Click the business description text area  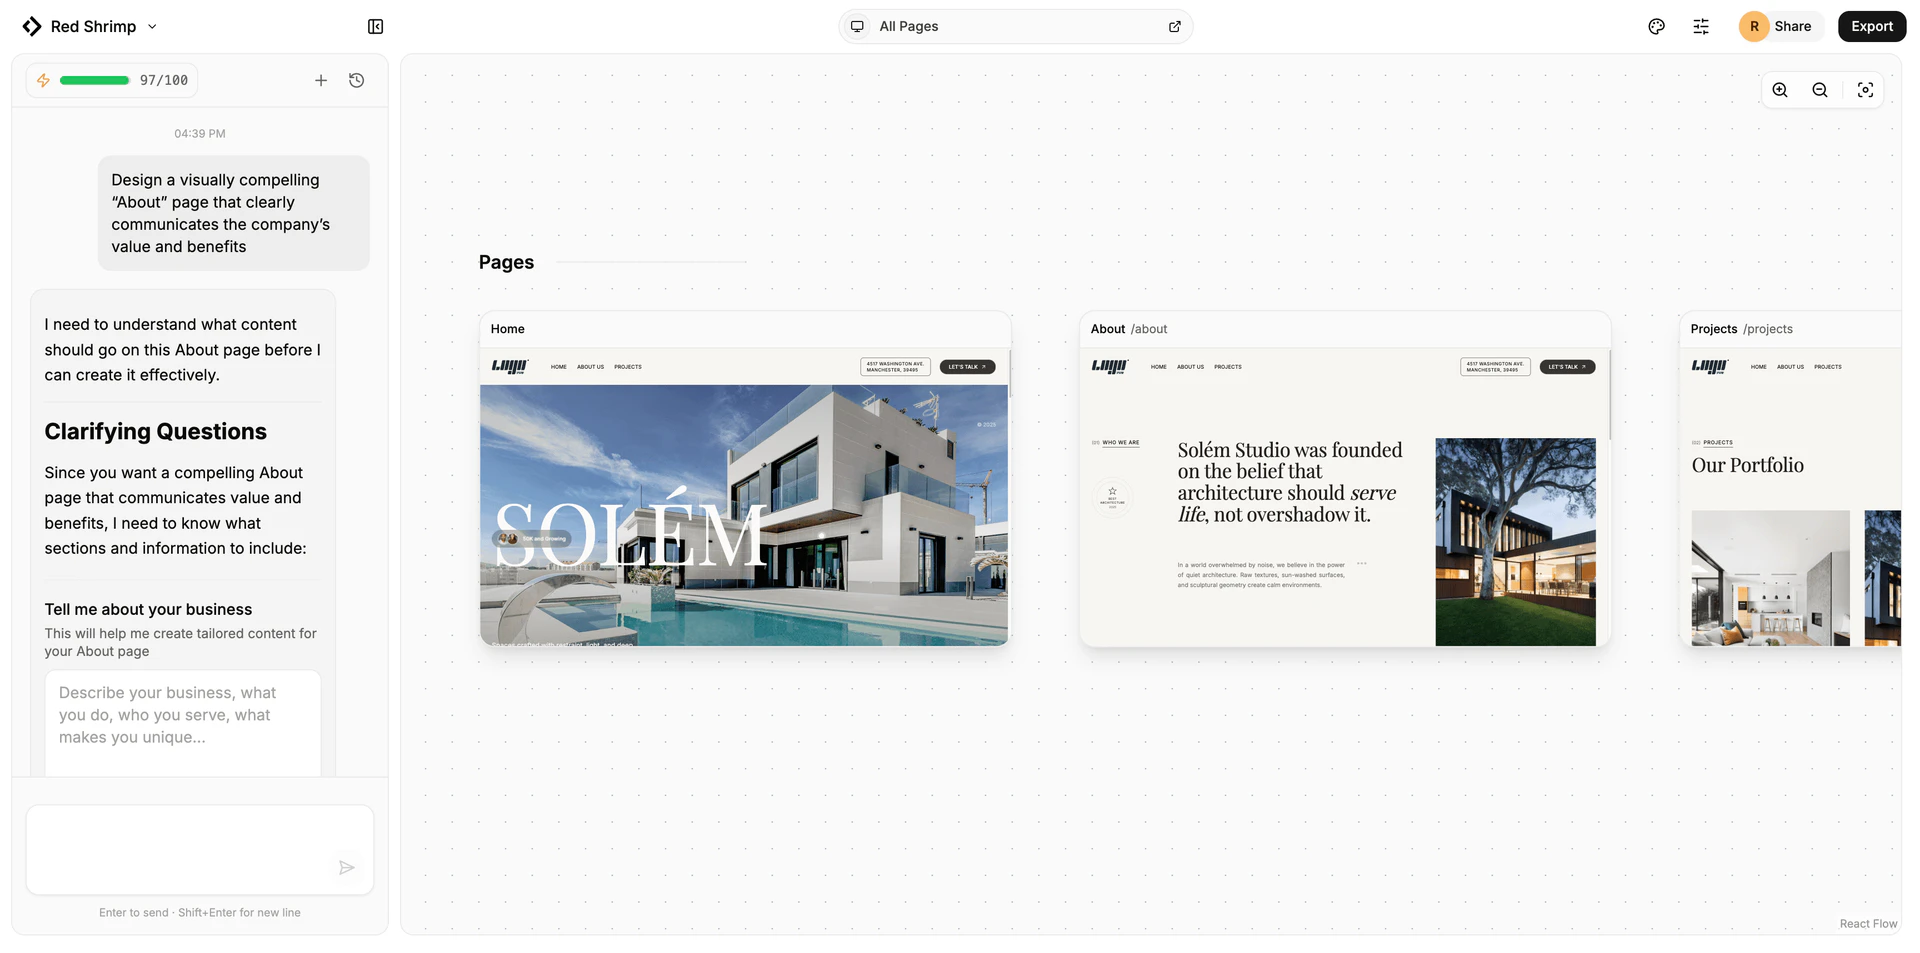(182, 722)
